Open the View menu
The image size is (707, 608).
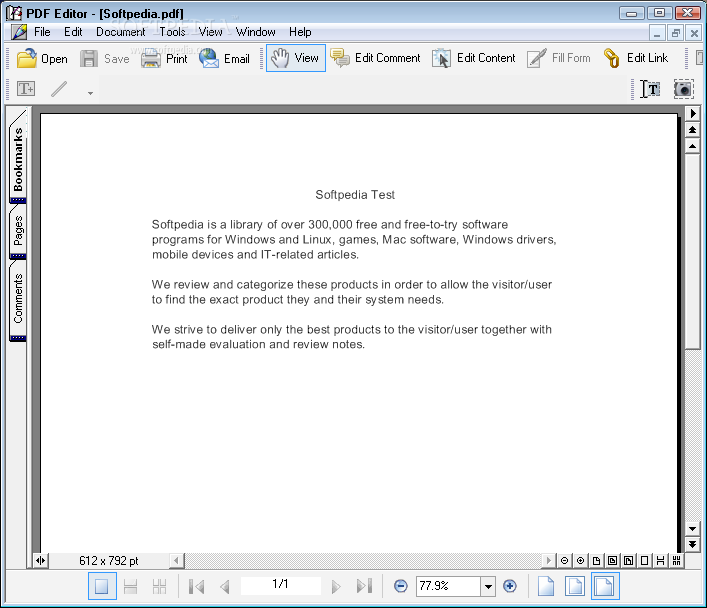[211, 32]
